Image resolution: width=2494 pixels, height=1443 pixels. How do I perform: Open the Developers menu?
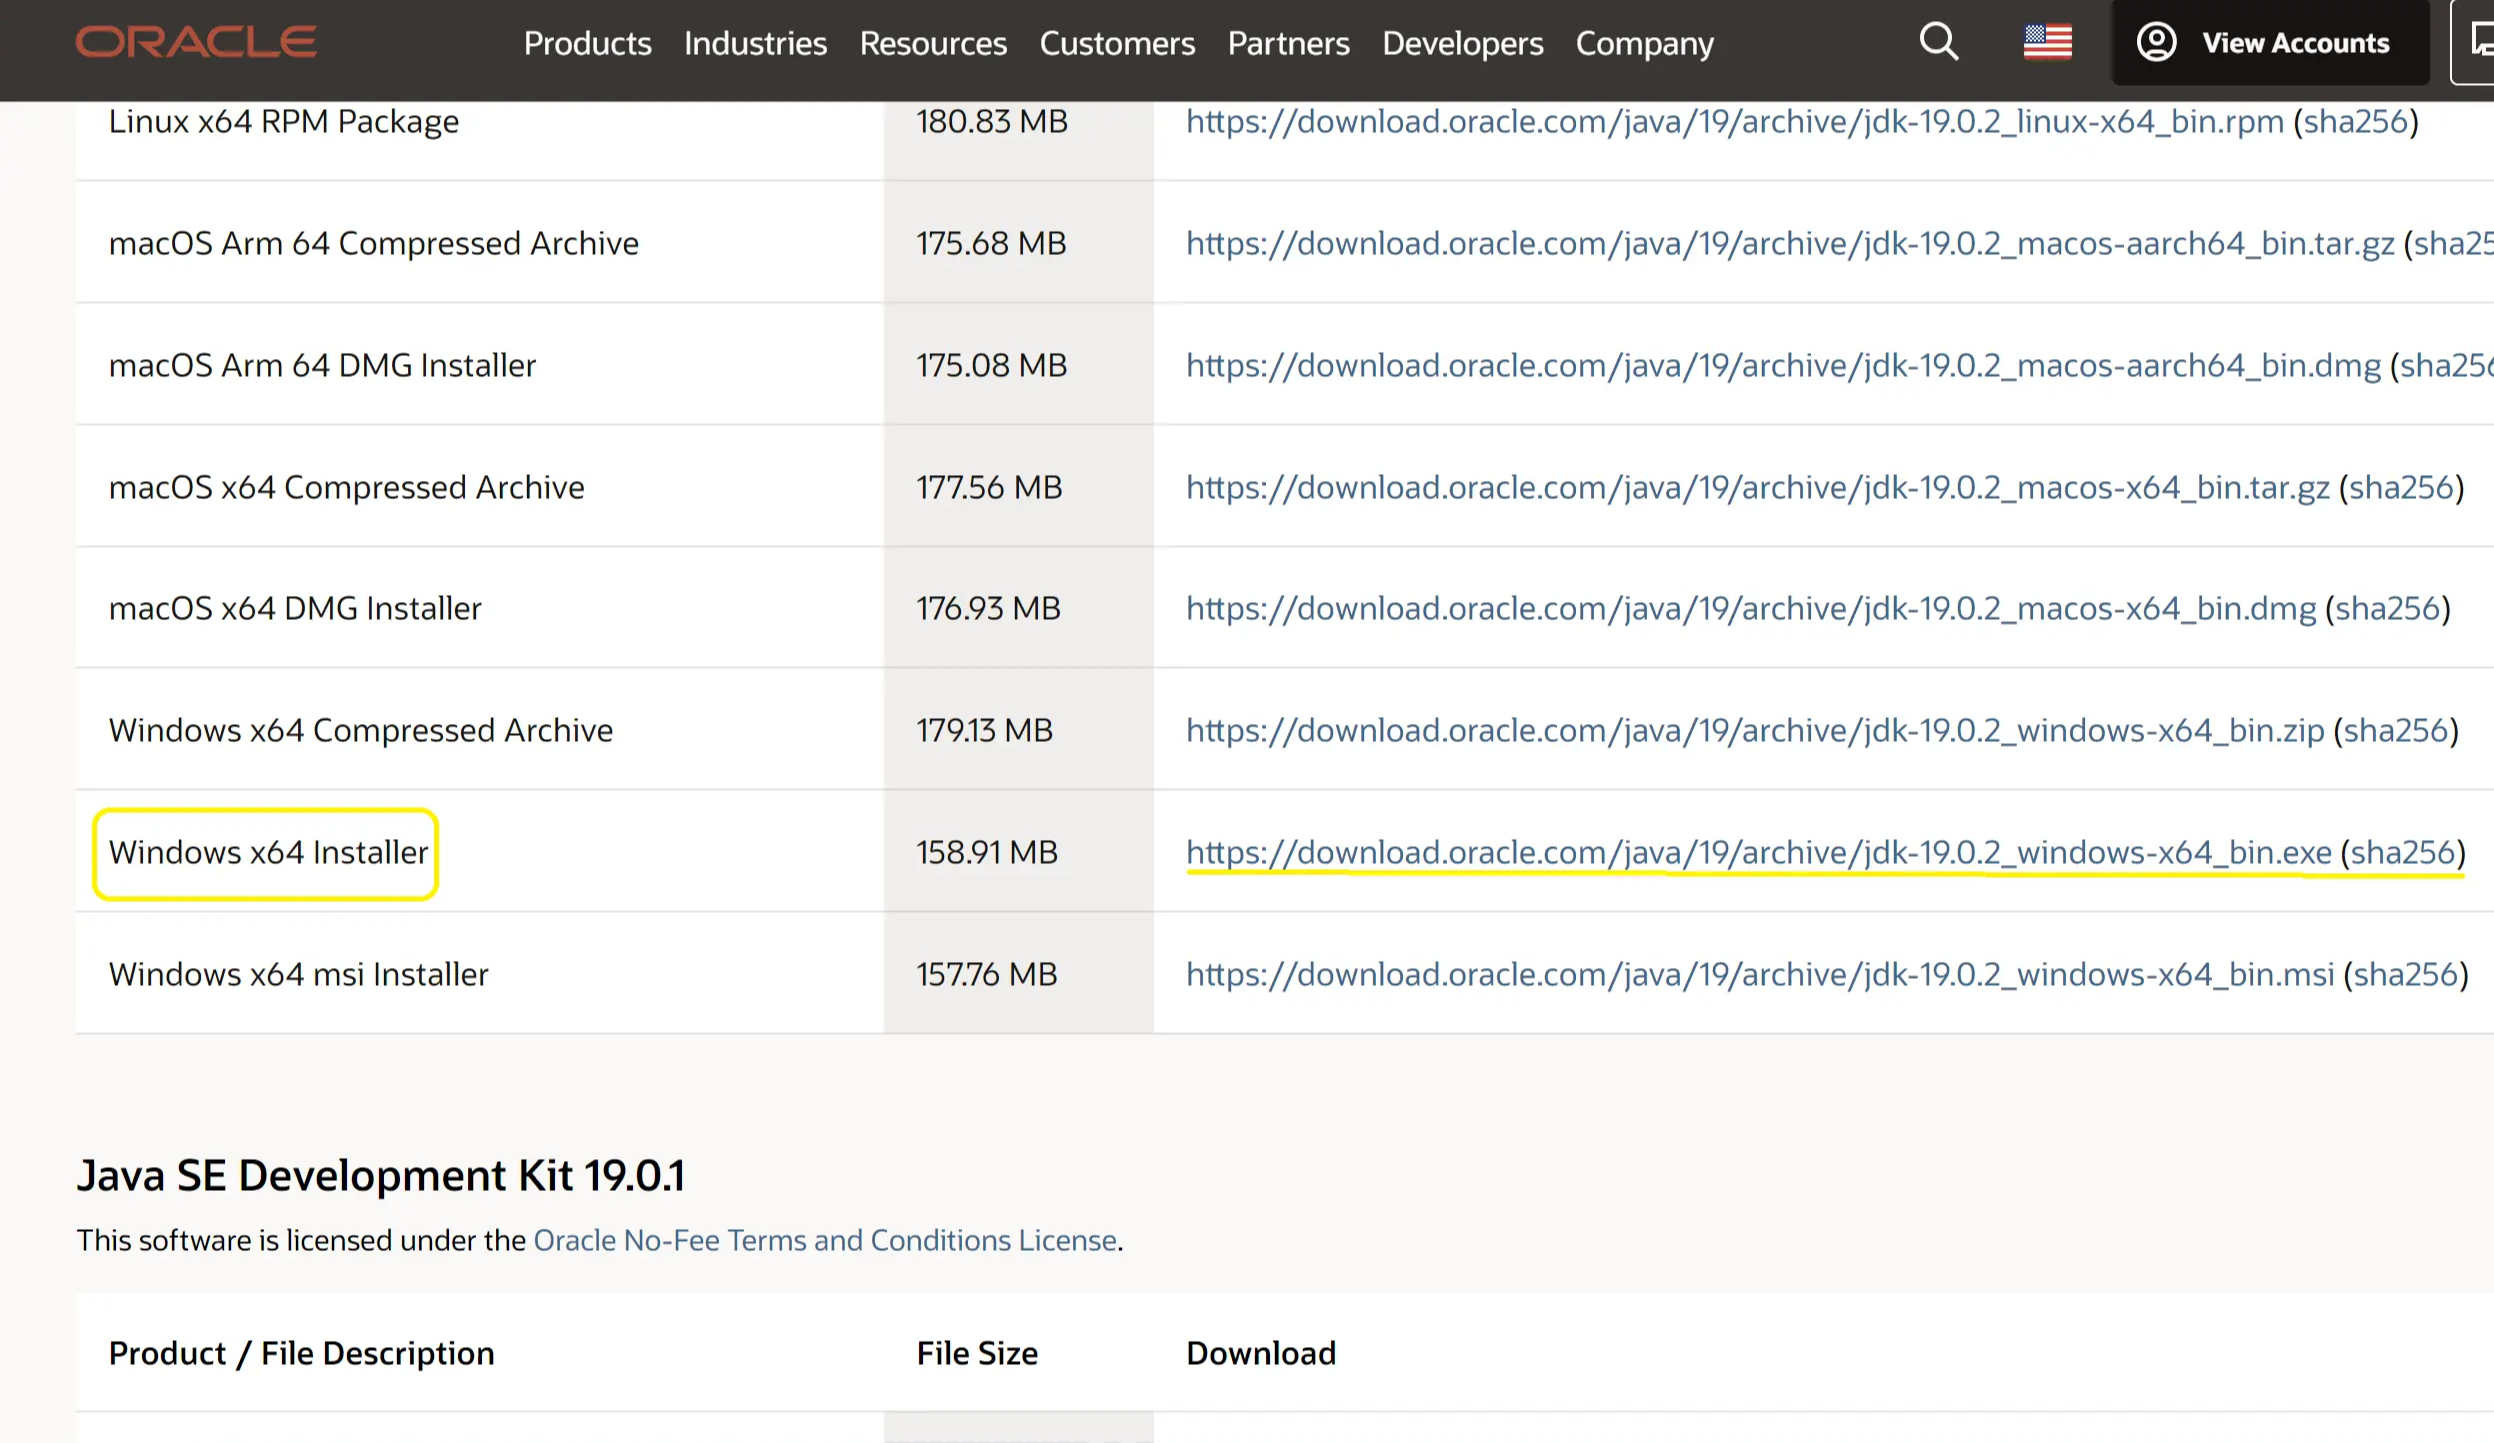pyautogui.click(x=1462, y=43)
